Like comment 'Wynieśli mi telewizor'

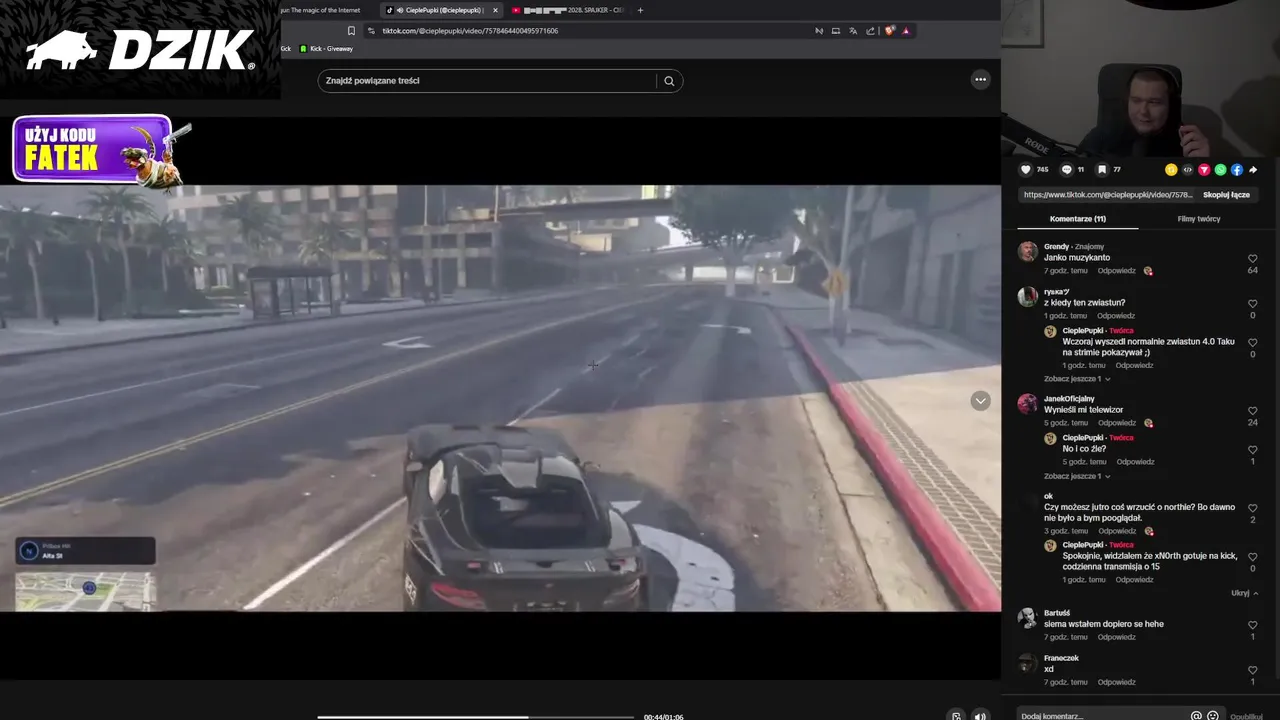[x=1252, y=411]
